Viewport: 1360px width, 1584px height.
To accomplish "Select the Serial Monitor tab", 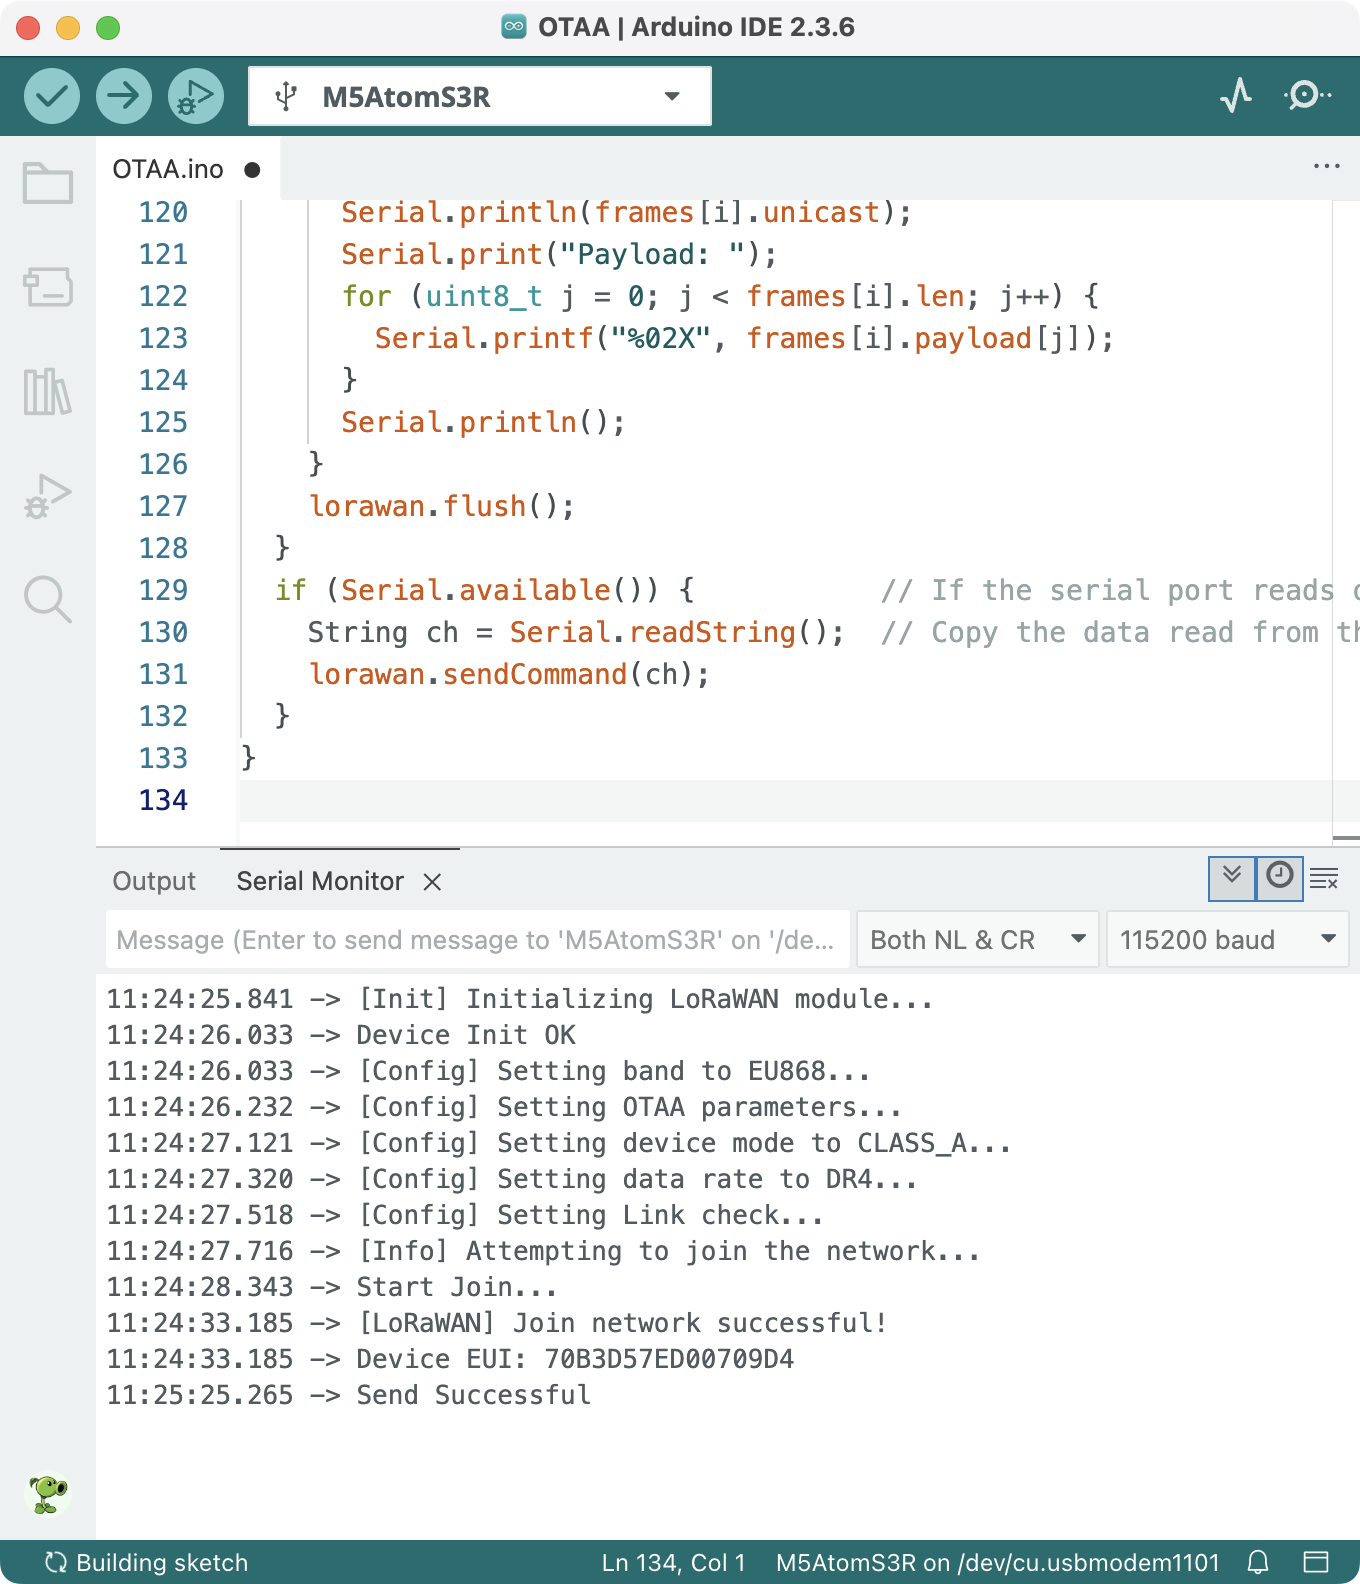I will (320, 881).
